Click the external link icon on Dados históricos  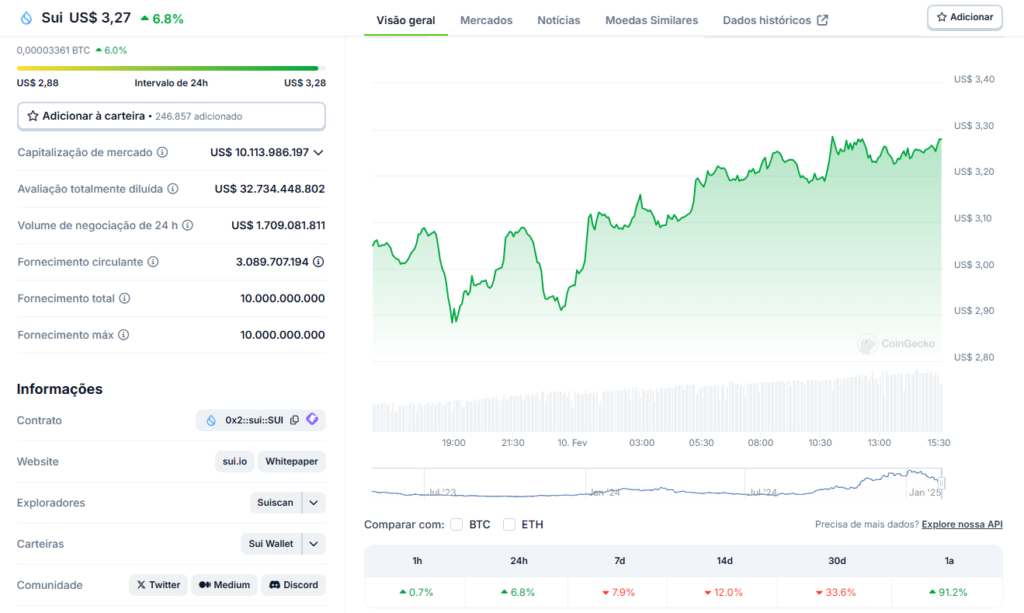823,20
